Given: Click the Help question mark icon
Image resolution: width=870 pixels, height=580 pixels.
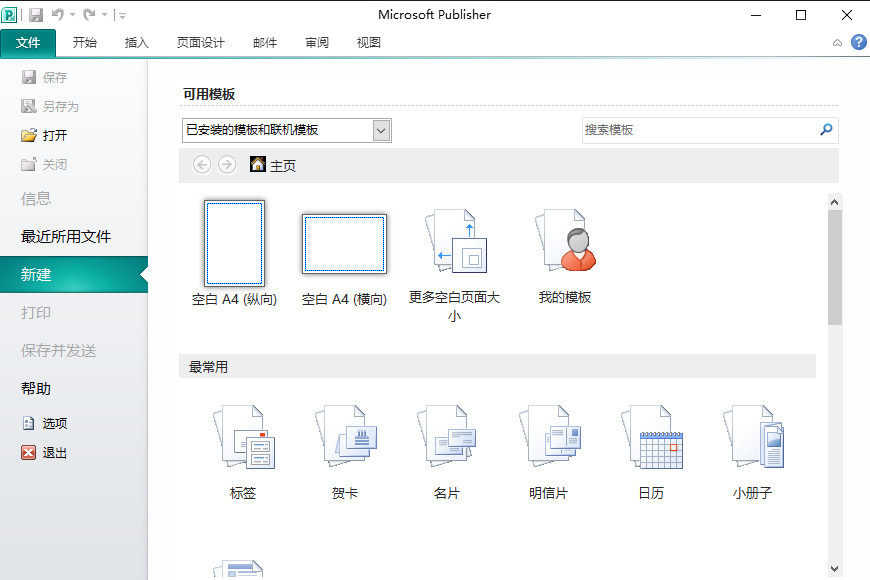Looking at the screenshot, I should (x=859, y=42).
